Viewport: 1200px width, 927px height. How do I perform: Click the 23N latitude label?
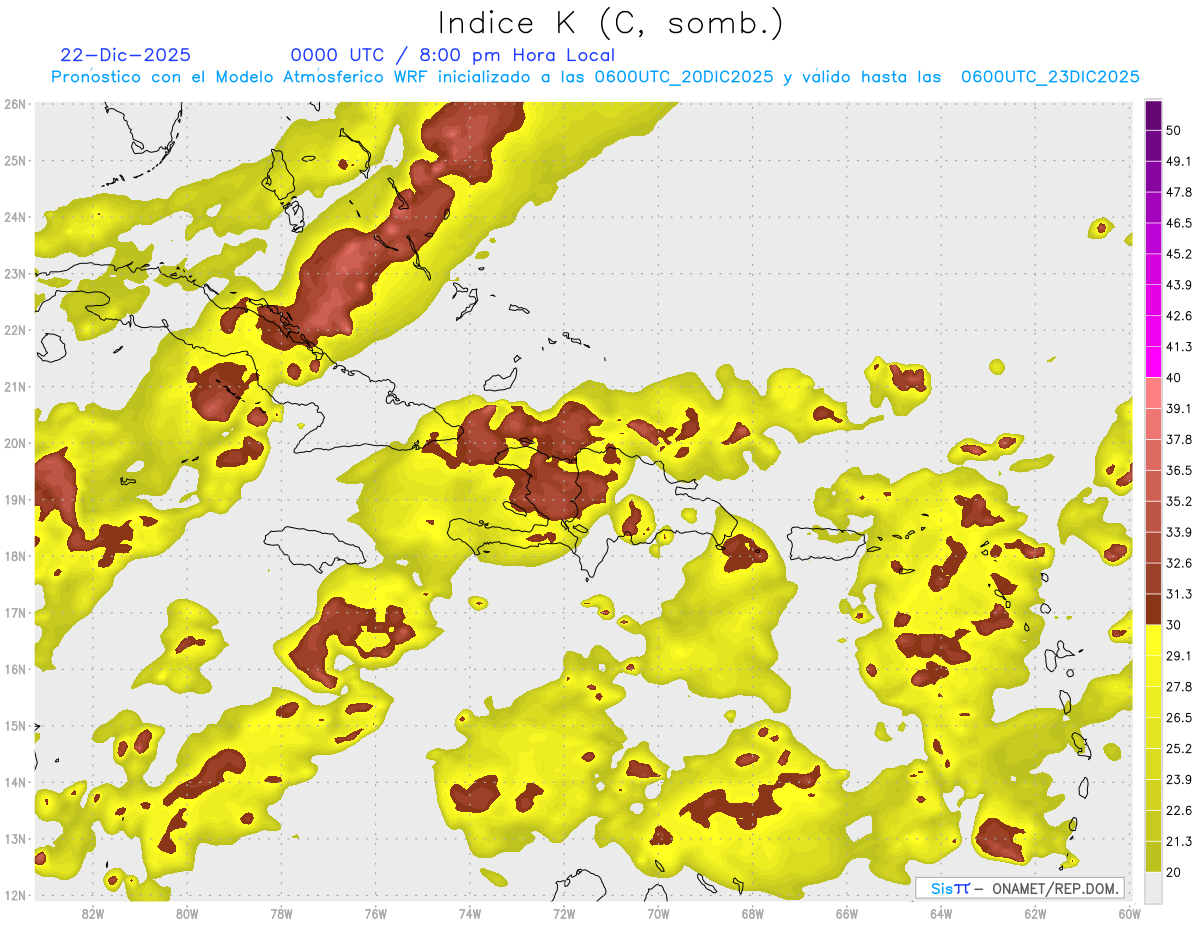pos(15,274)
